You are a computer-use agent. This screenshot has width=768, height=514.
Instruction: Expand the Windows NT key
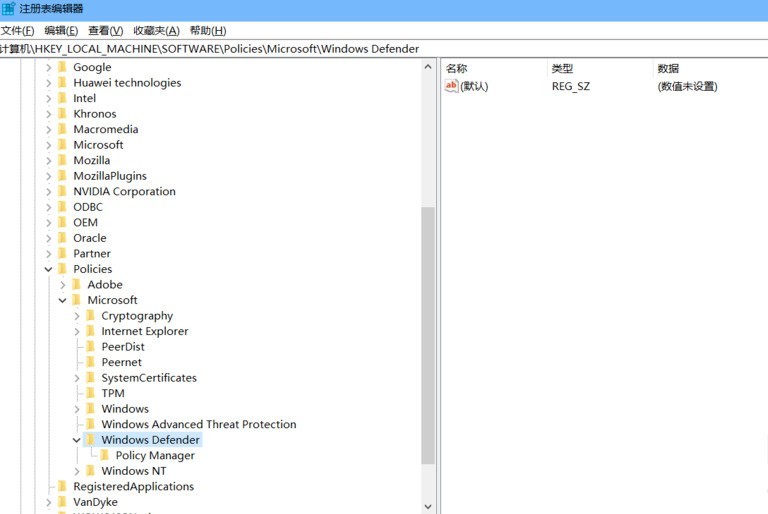(76, 471)
